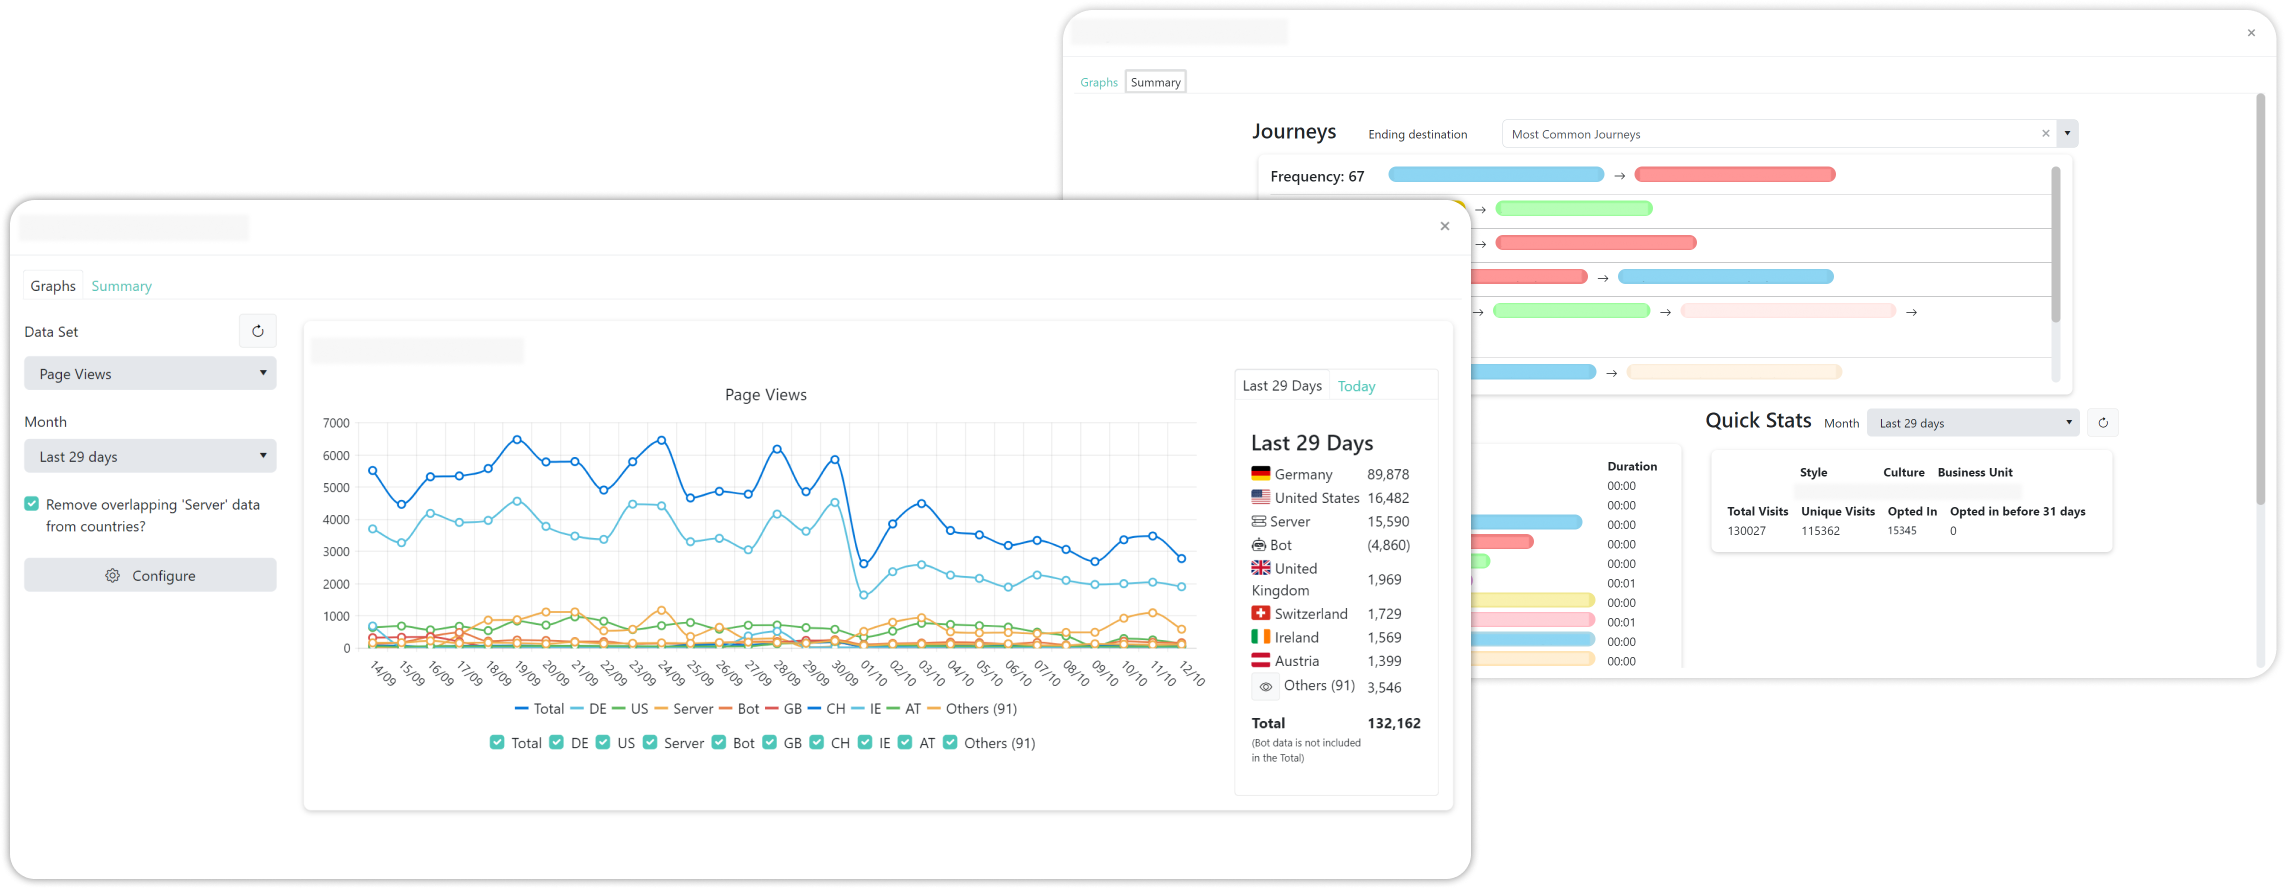Image resolution: width=2287 pixels, height=889 pixels.
Task: Disable the Bot series checkbox
Action: 718,742
